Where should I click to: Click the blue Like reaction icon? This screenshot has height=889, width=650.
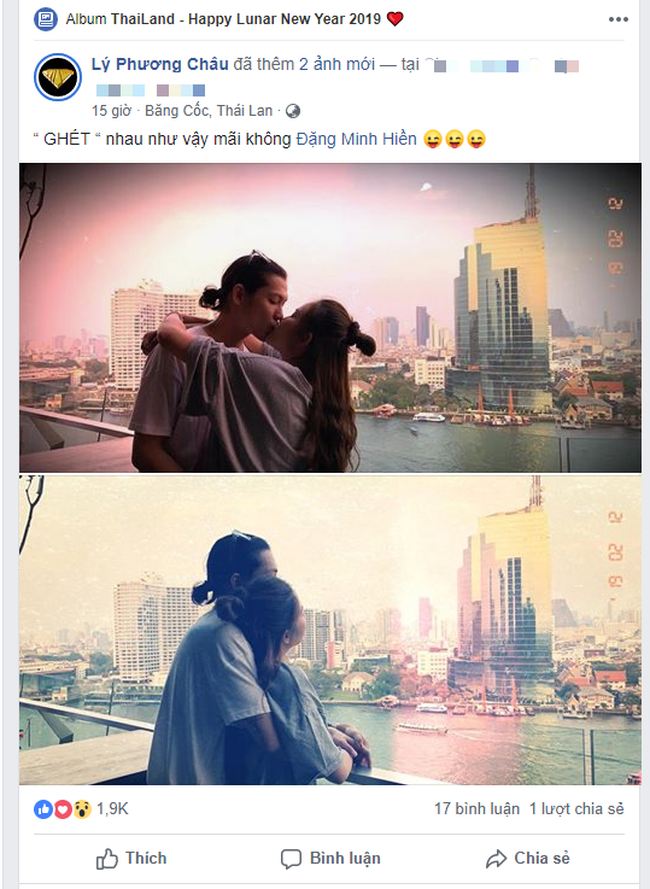(x=43, y=810)
